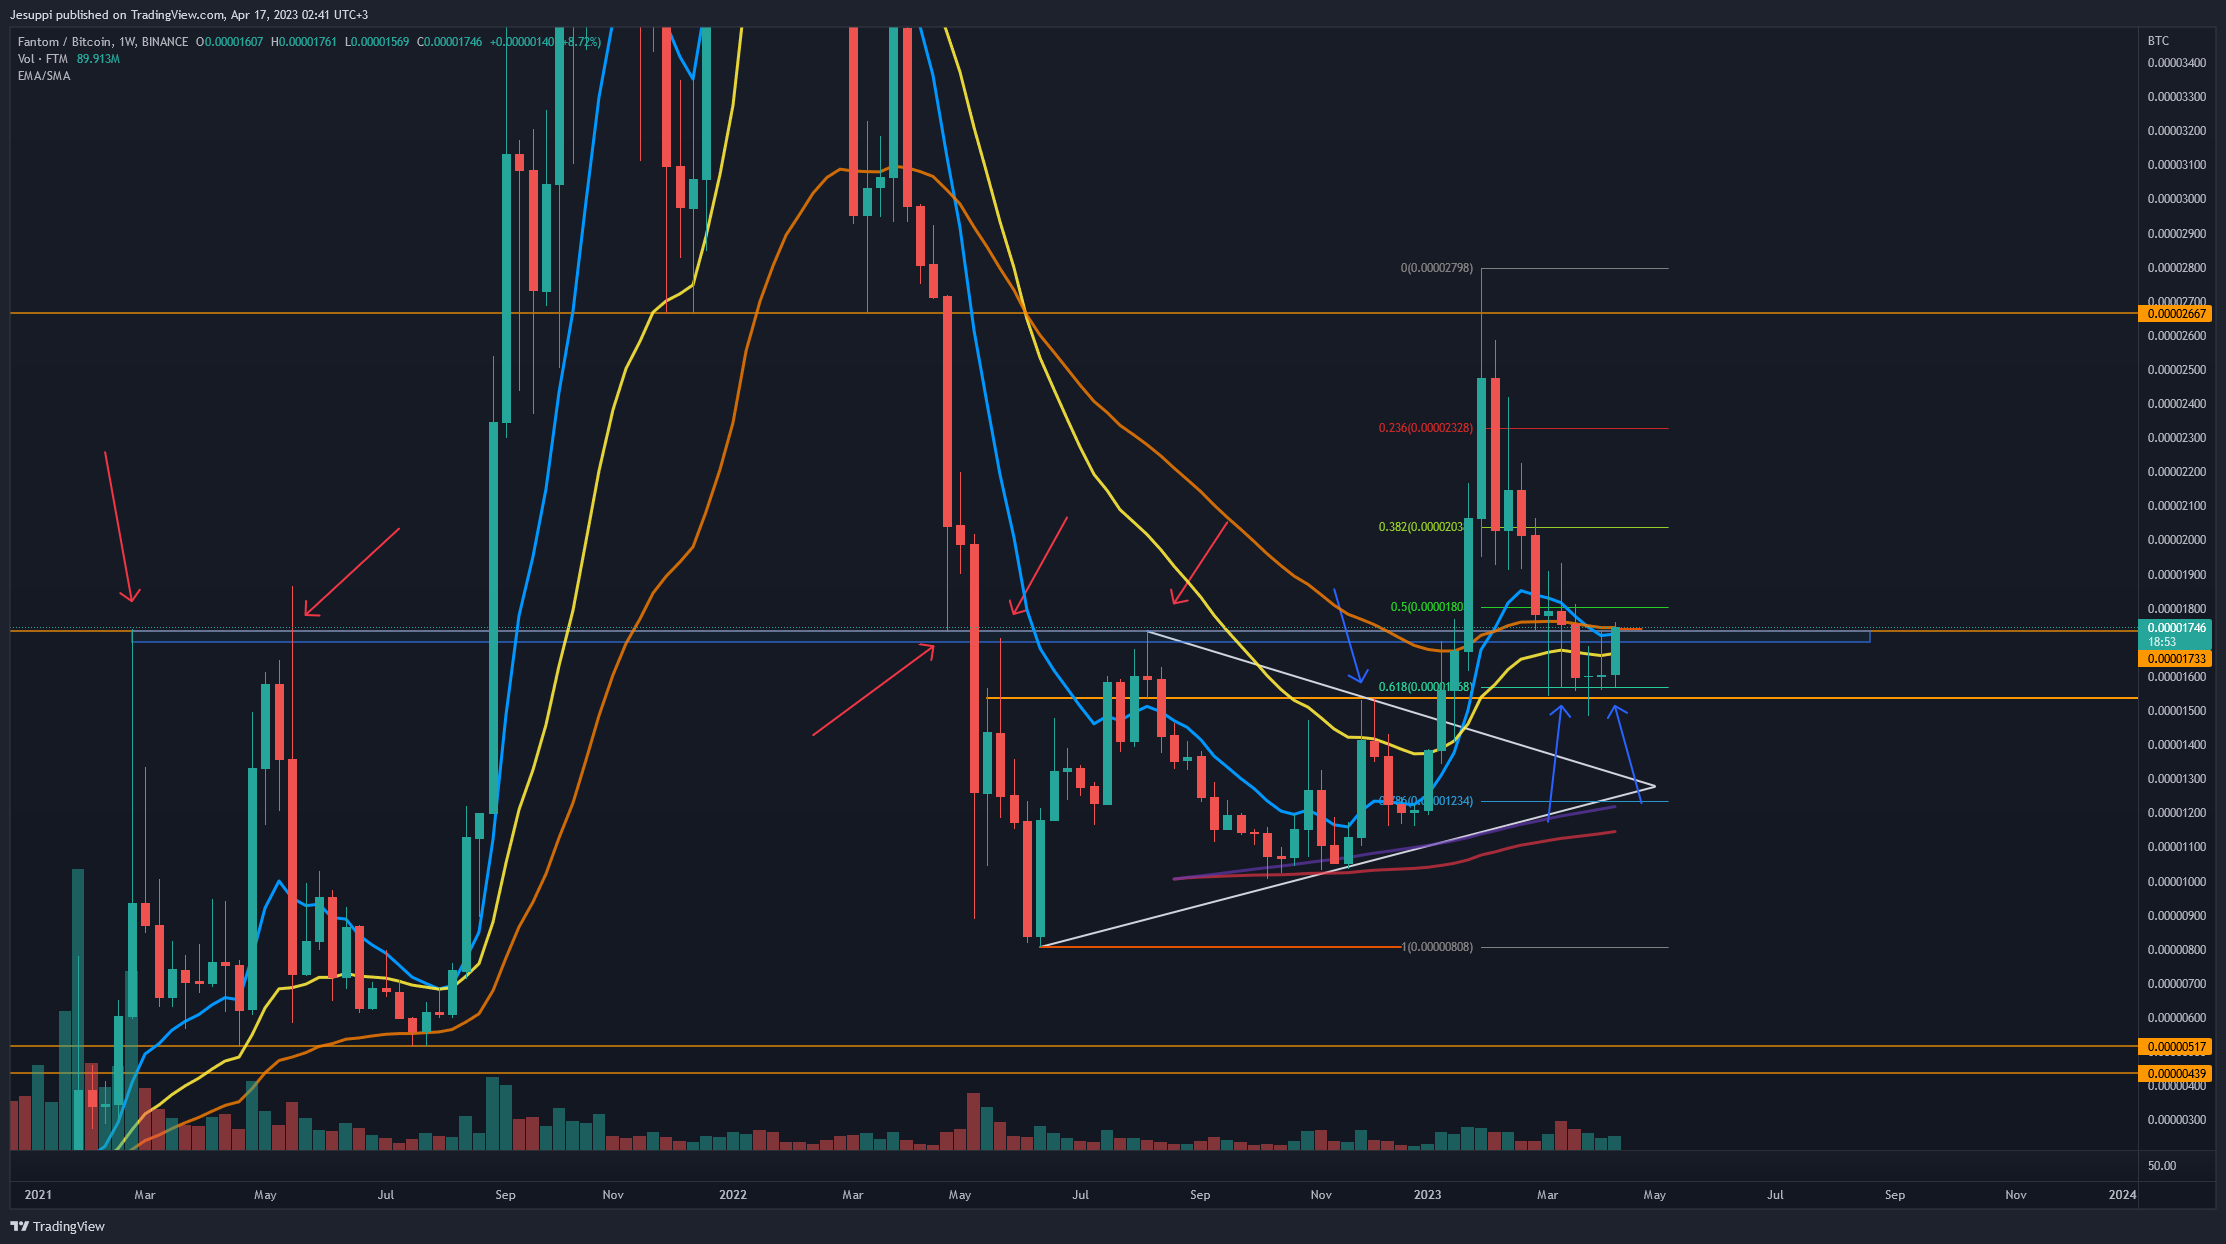The height and width of the screenshot is (1244, 2226).
Task: Click the 0.00000700 price axis tick
Action: pyautogui.click(x=2177, y=984)
